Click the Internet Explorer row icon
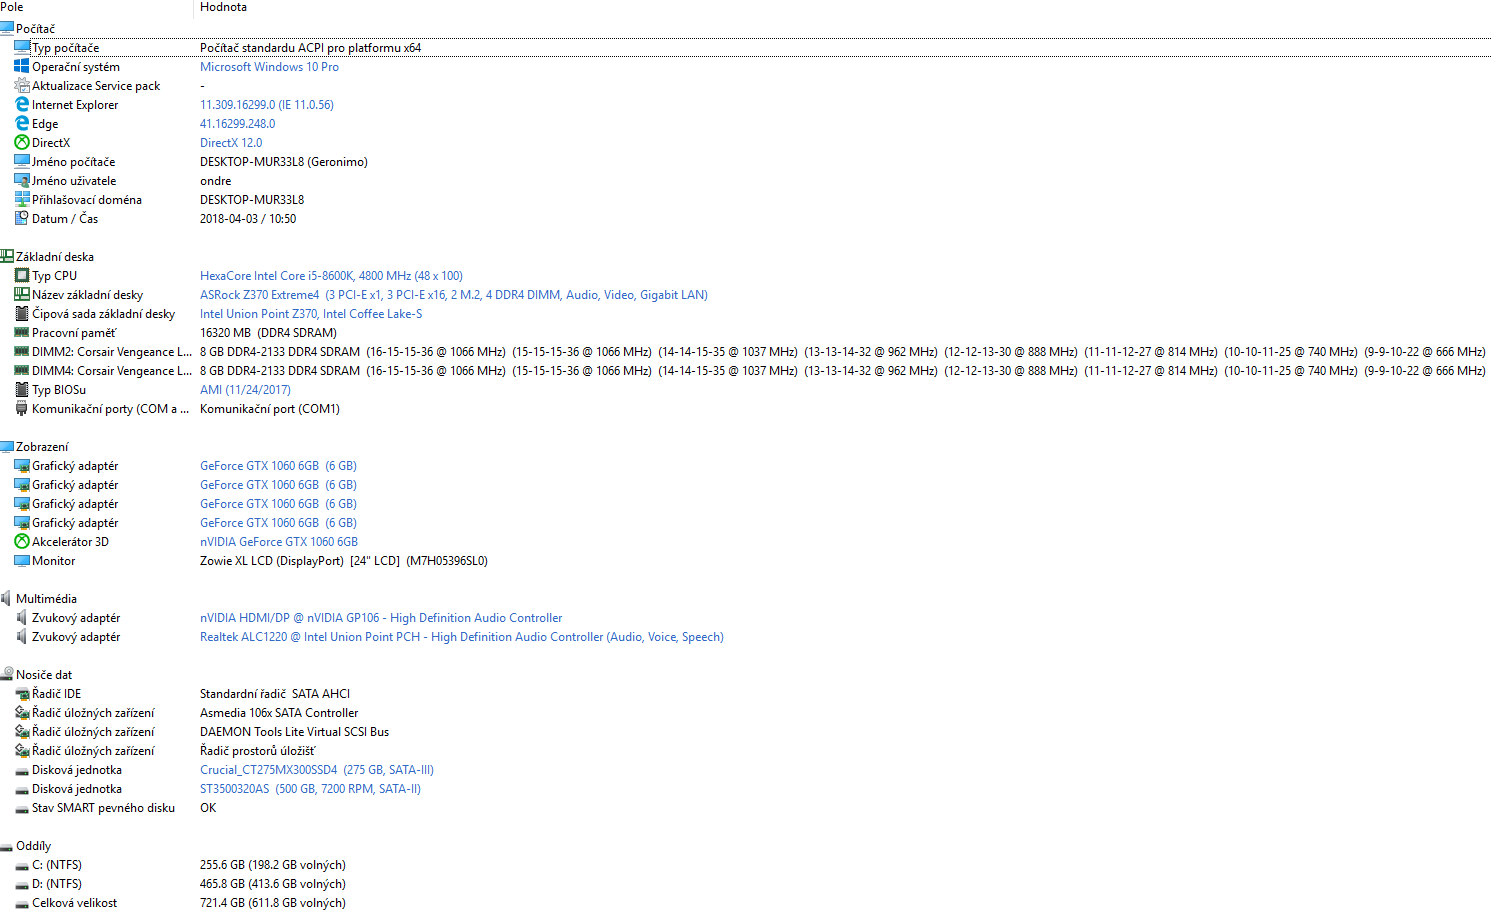 coord(21,105)
